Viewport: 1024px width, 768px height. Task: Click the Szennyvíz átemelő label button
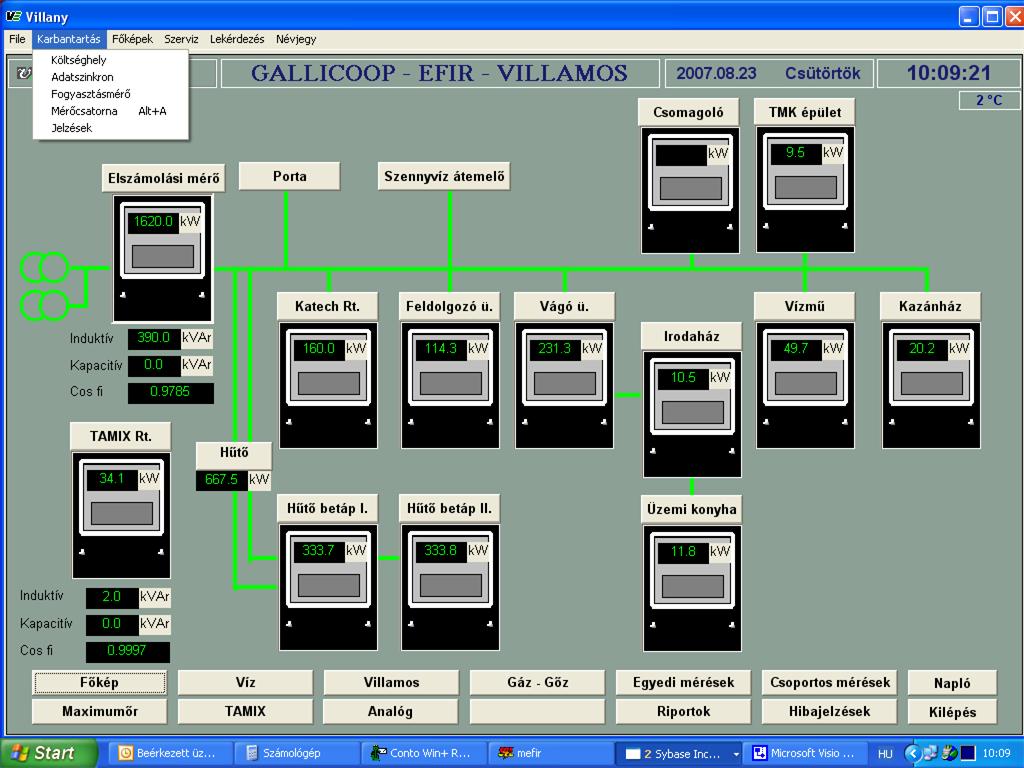[446, 177]
